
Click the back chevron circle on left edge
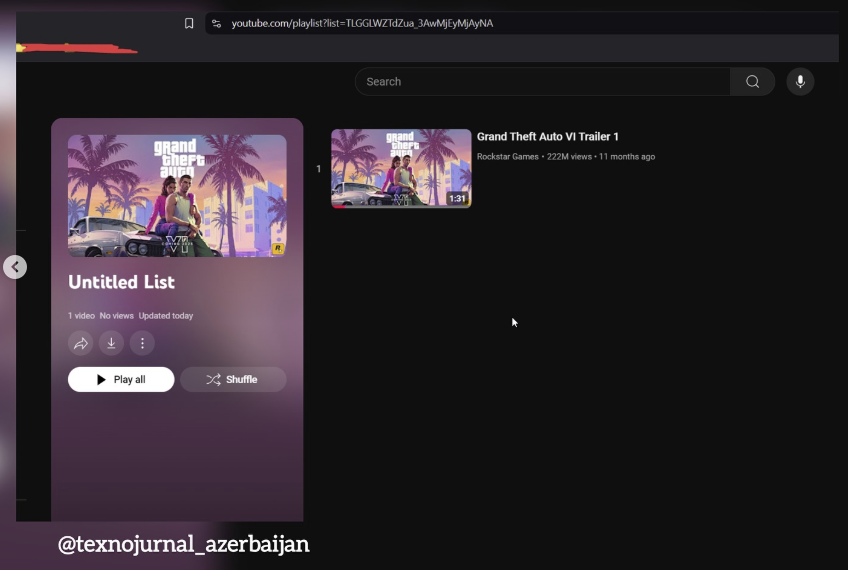tap(15, 267)
